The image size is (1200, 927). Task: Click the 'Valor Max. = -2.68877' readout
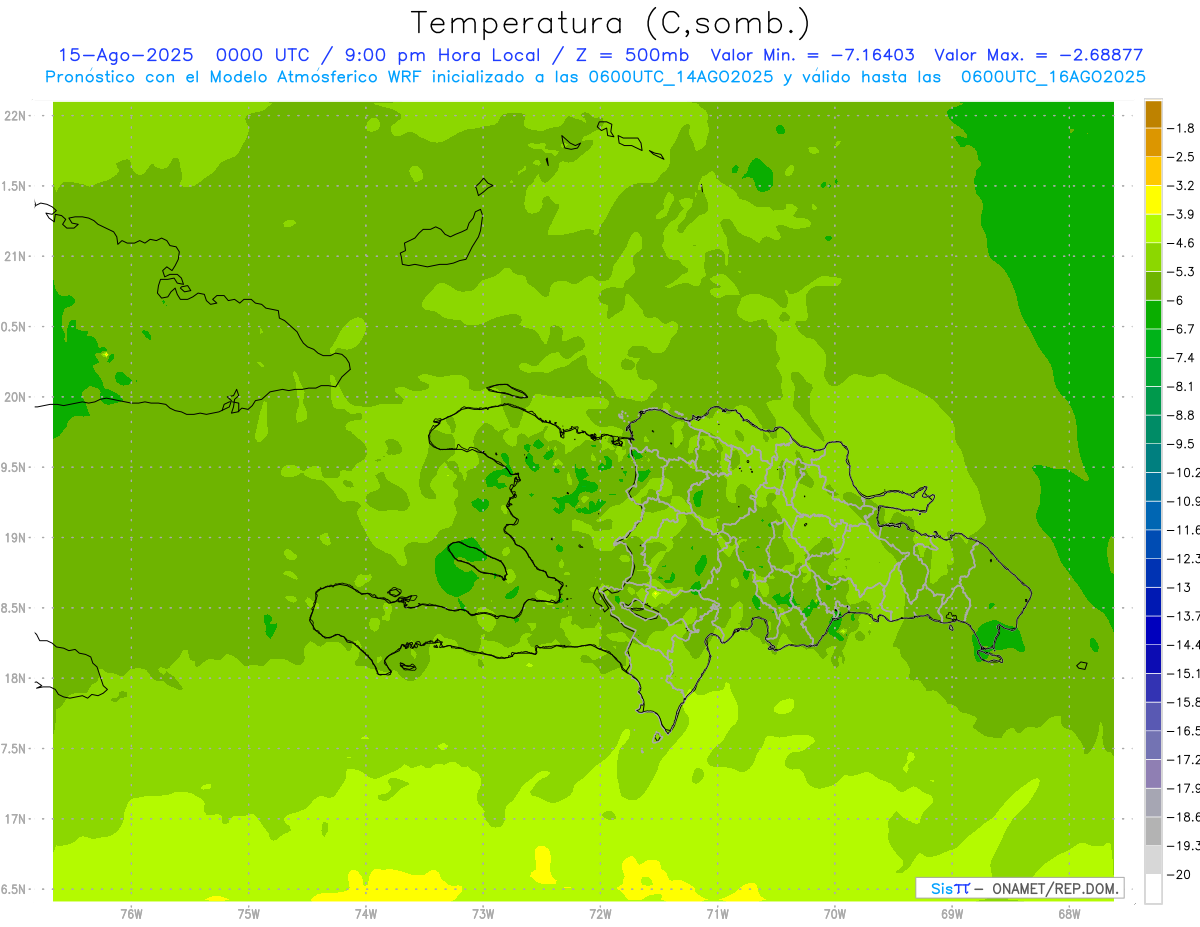1038,56
